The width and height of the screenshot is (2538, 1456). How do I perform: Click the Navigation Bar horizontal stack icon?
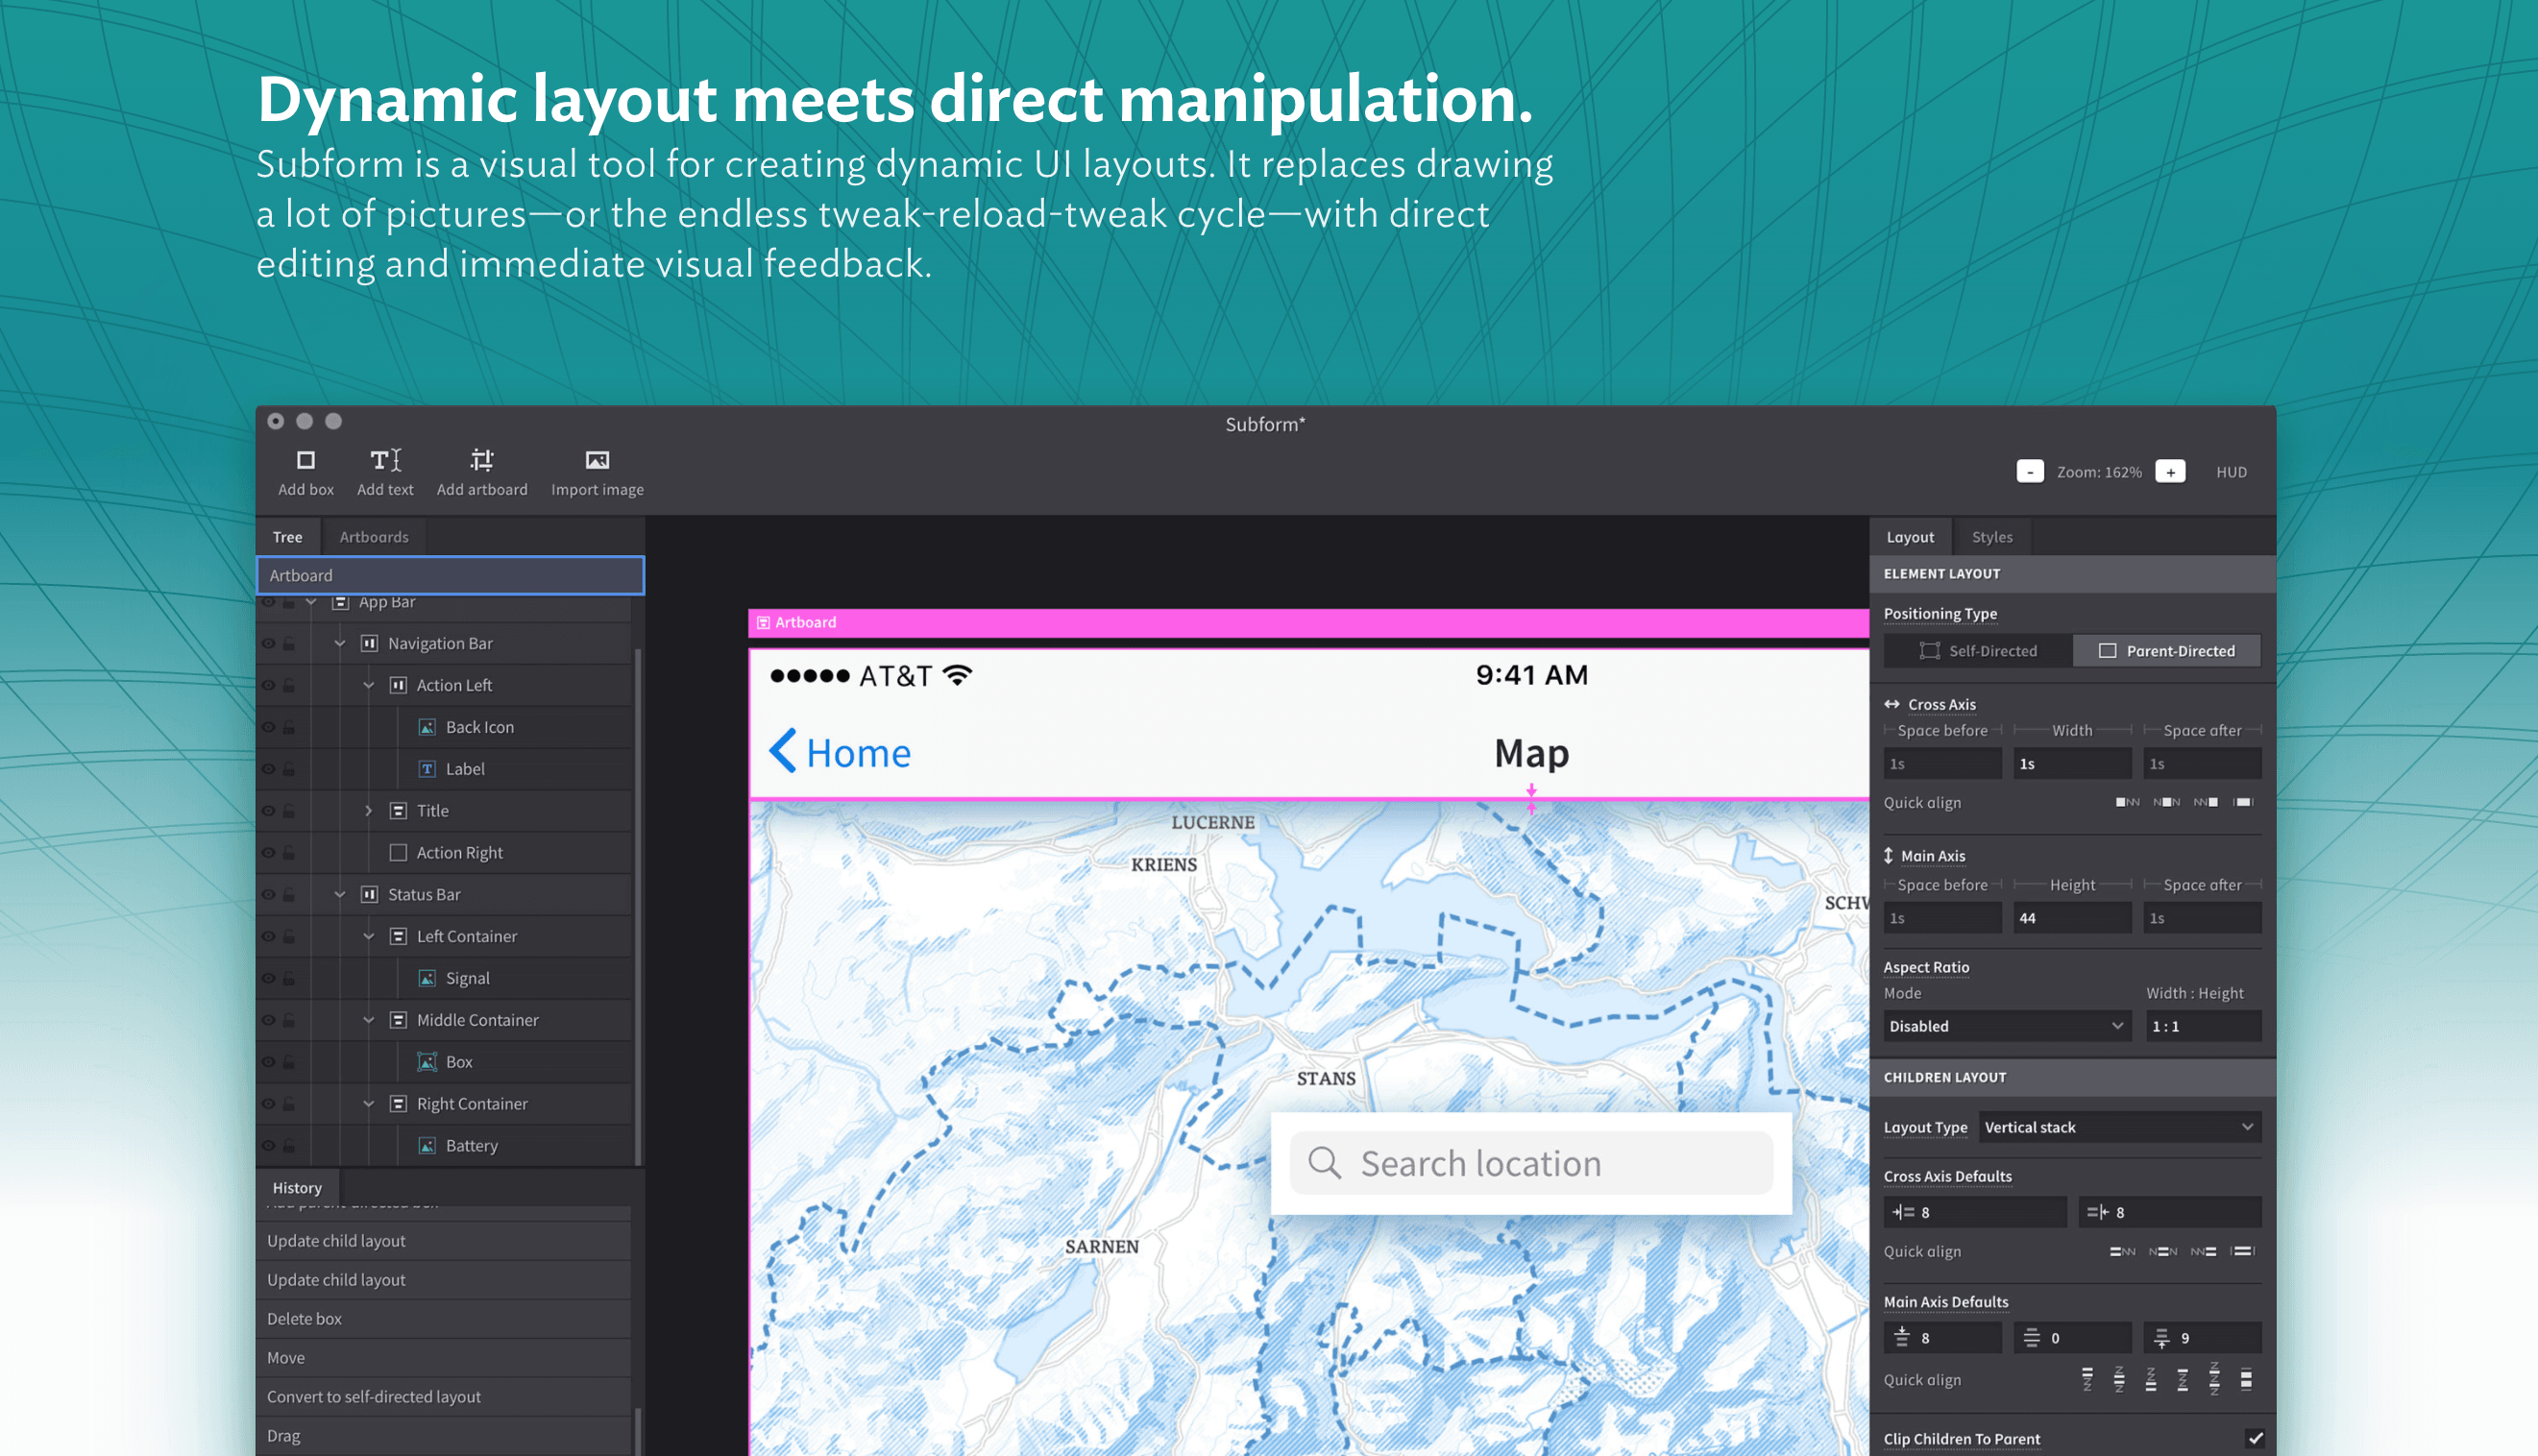coord(369,643)
